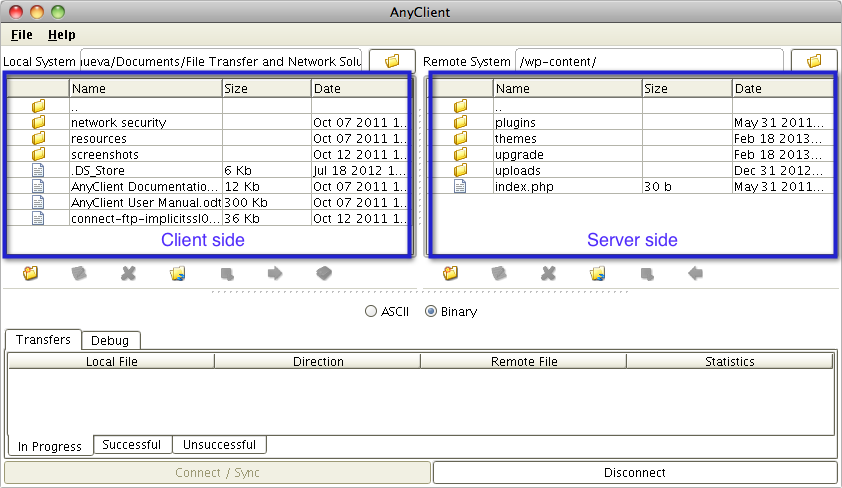Select the .DS_Store file row
The height and width of the screenshot is (488, 842).
(208, 170)
